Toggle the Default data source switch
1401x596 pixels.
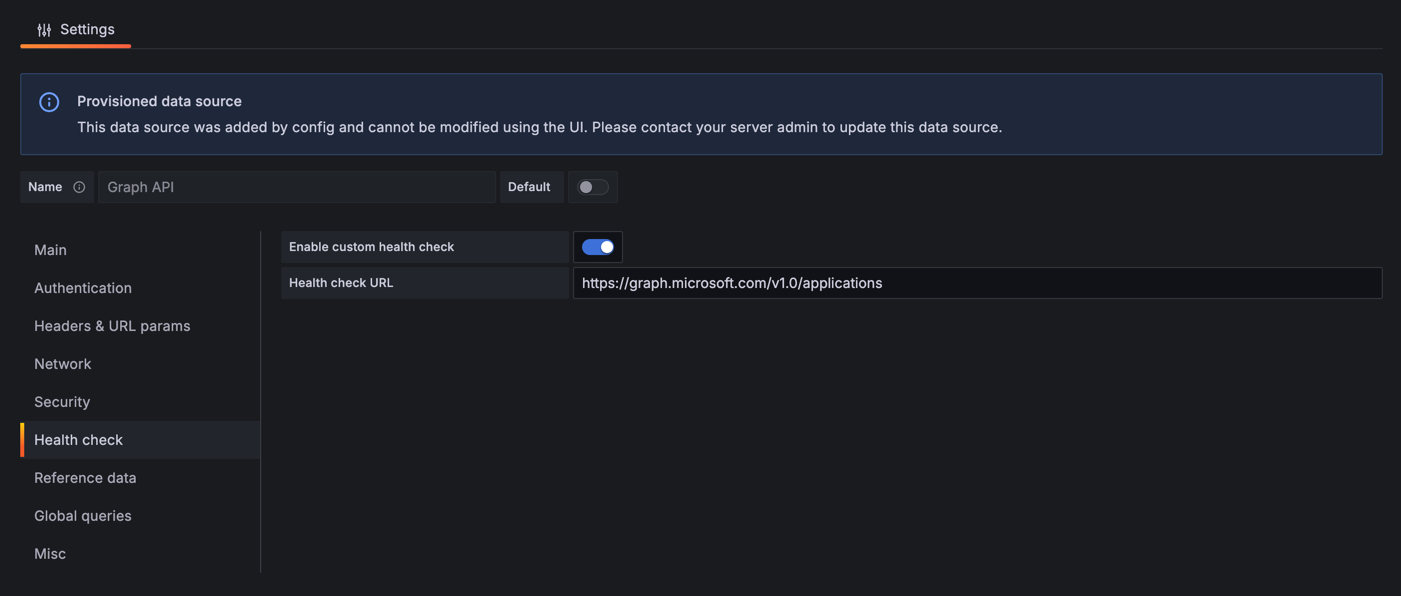593,187
